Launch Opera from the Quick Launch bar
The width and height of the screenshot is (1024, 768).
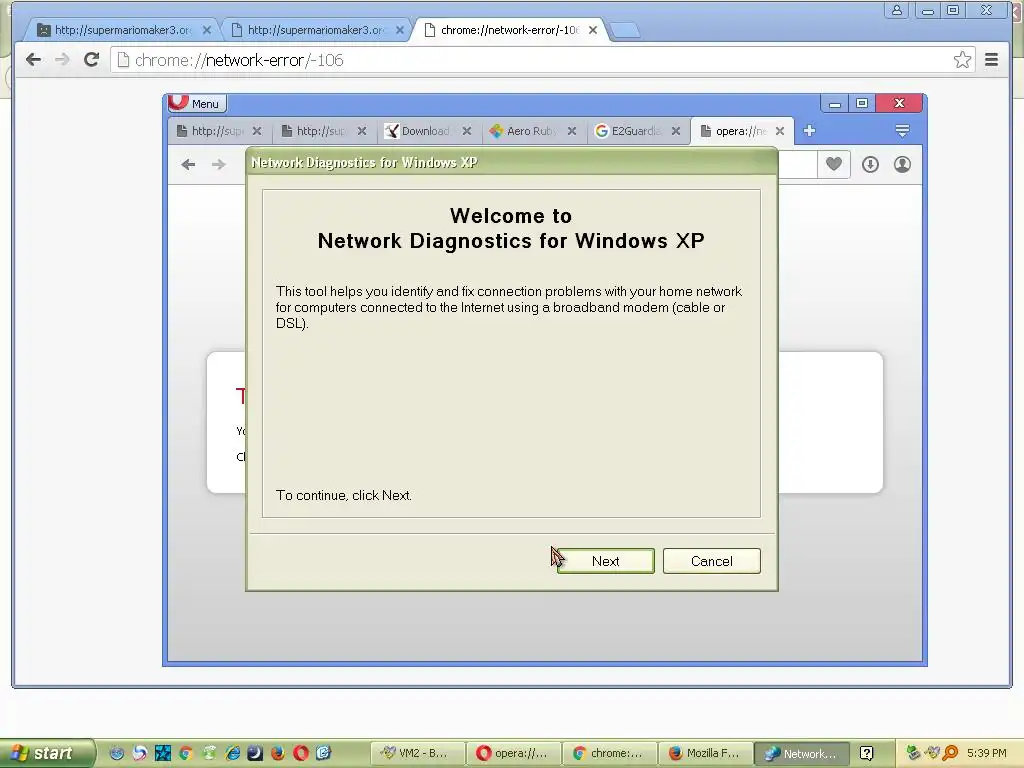[301, 753]
